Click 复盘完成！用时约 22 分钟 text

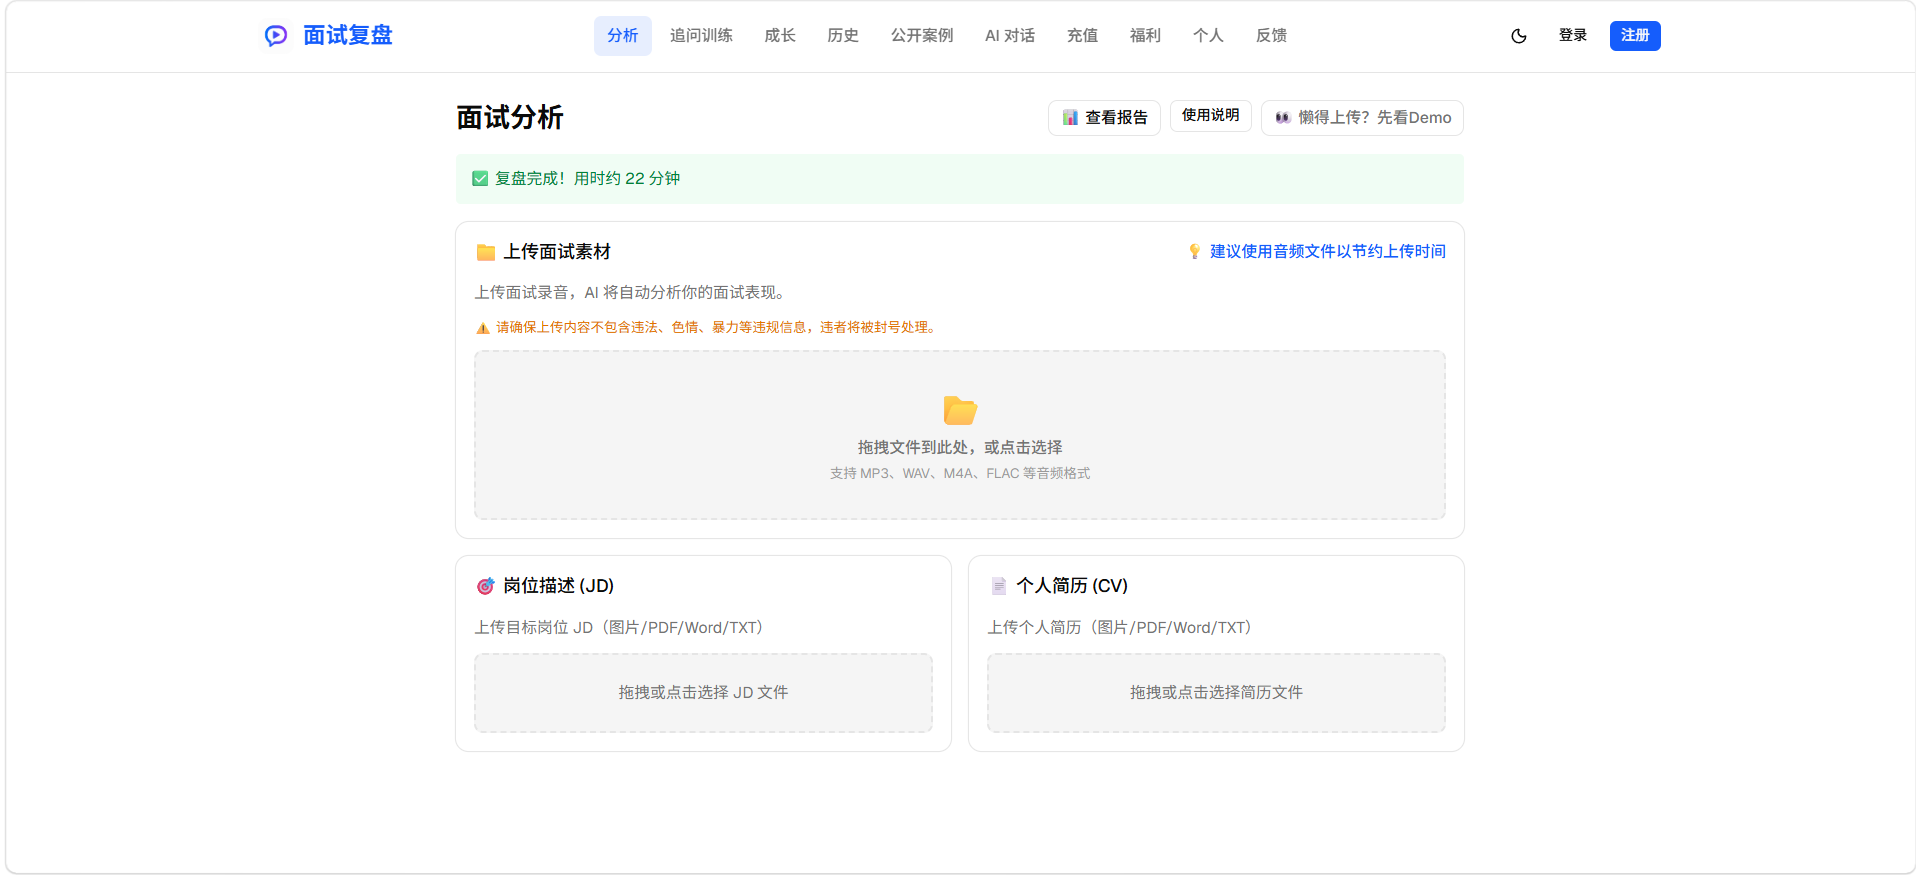[588, 179]
